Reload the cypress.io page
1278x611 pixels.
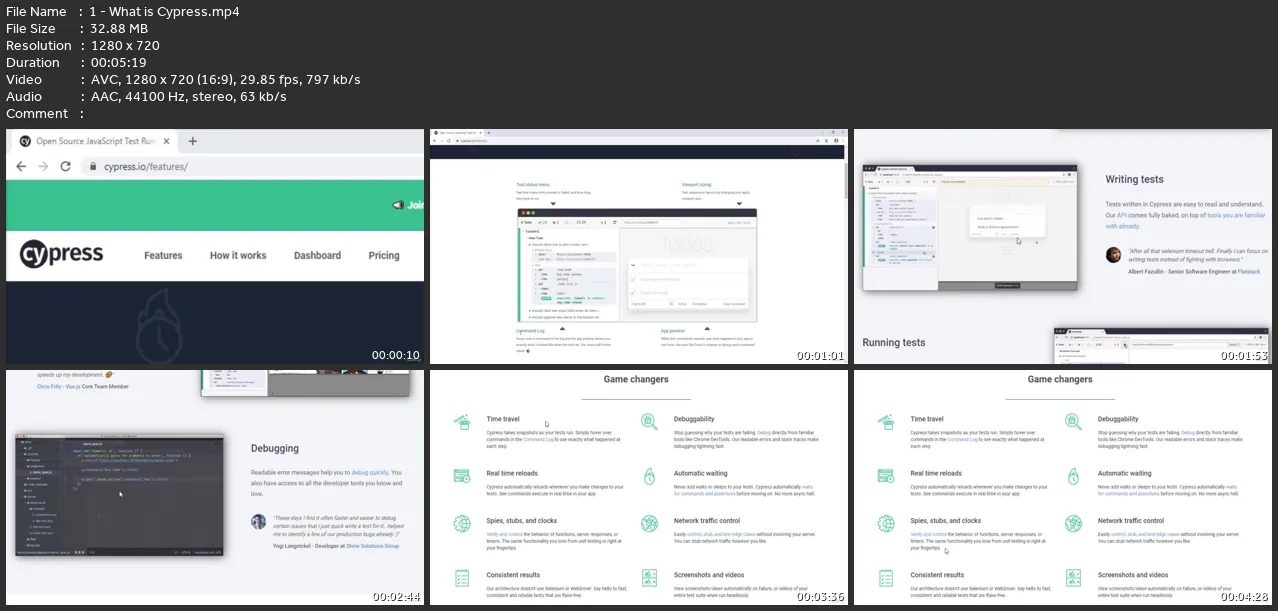(66, 166)
